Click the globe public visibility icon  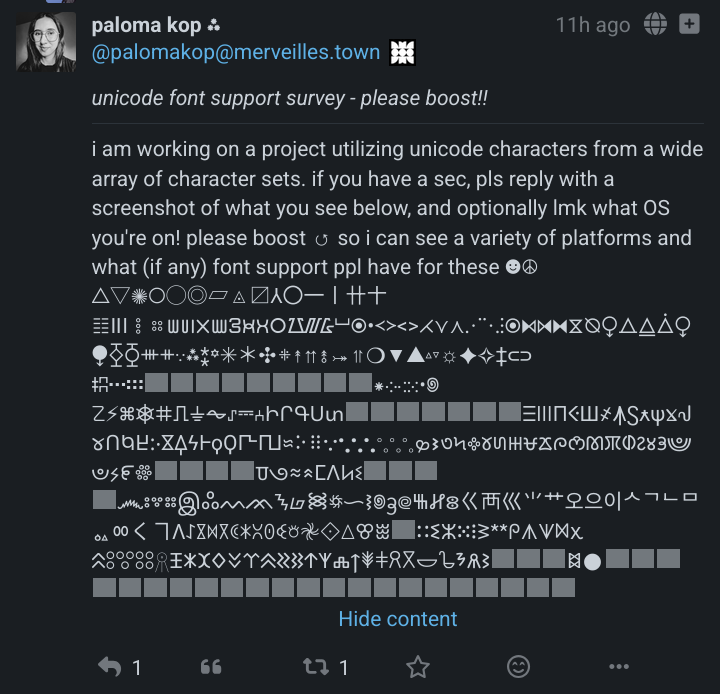click(656, 25)
